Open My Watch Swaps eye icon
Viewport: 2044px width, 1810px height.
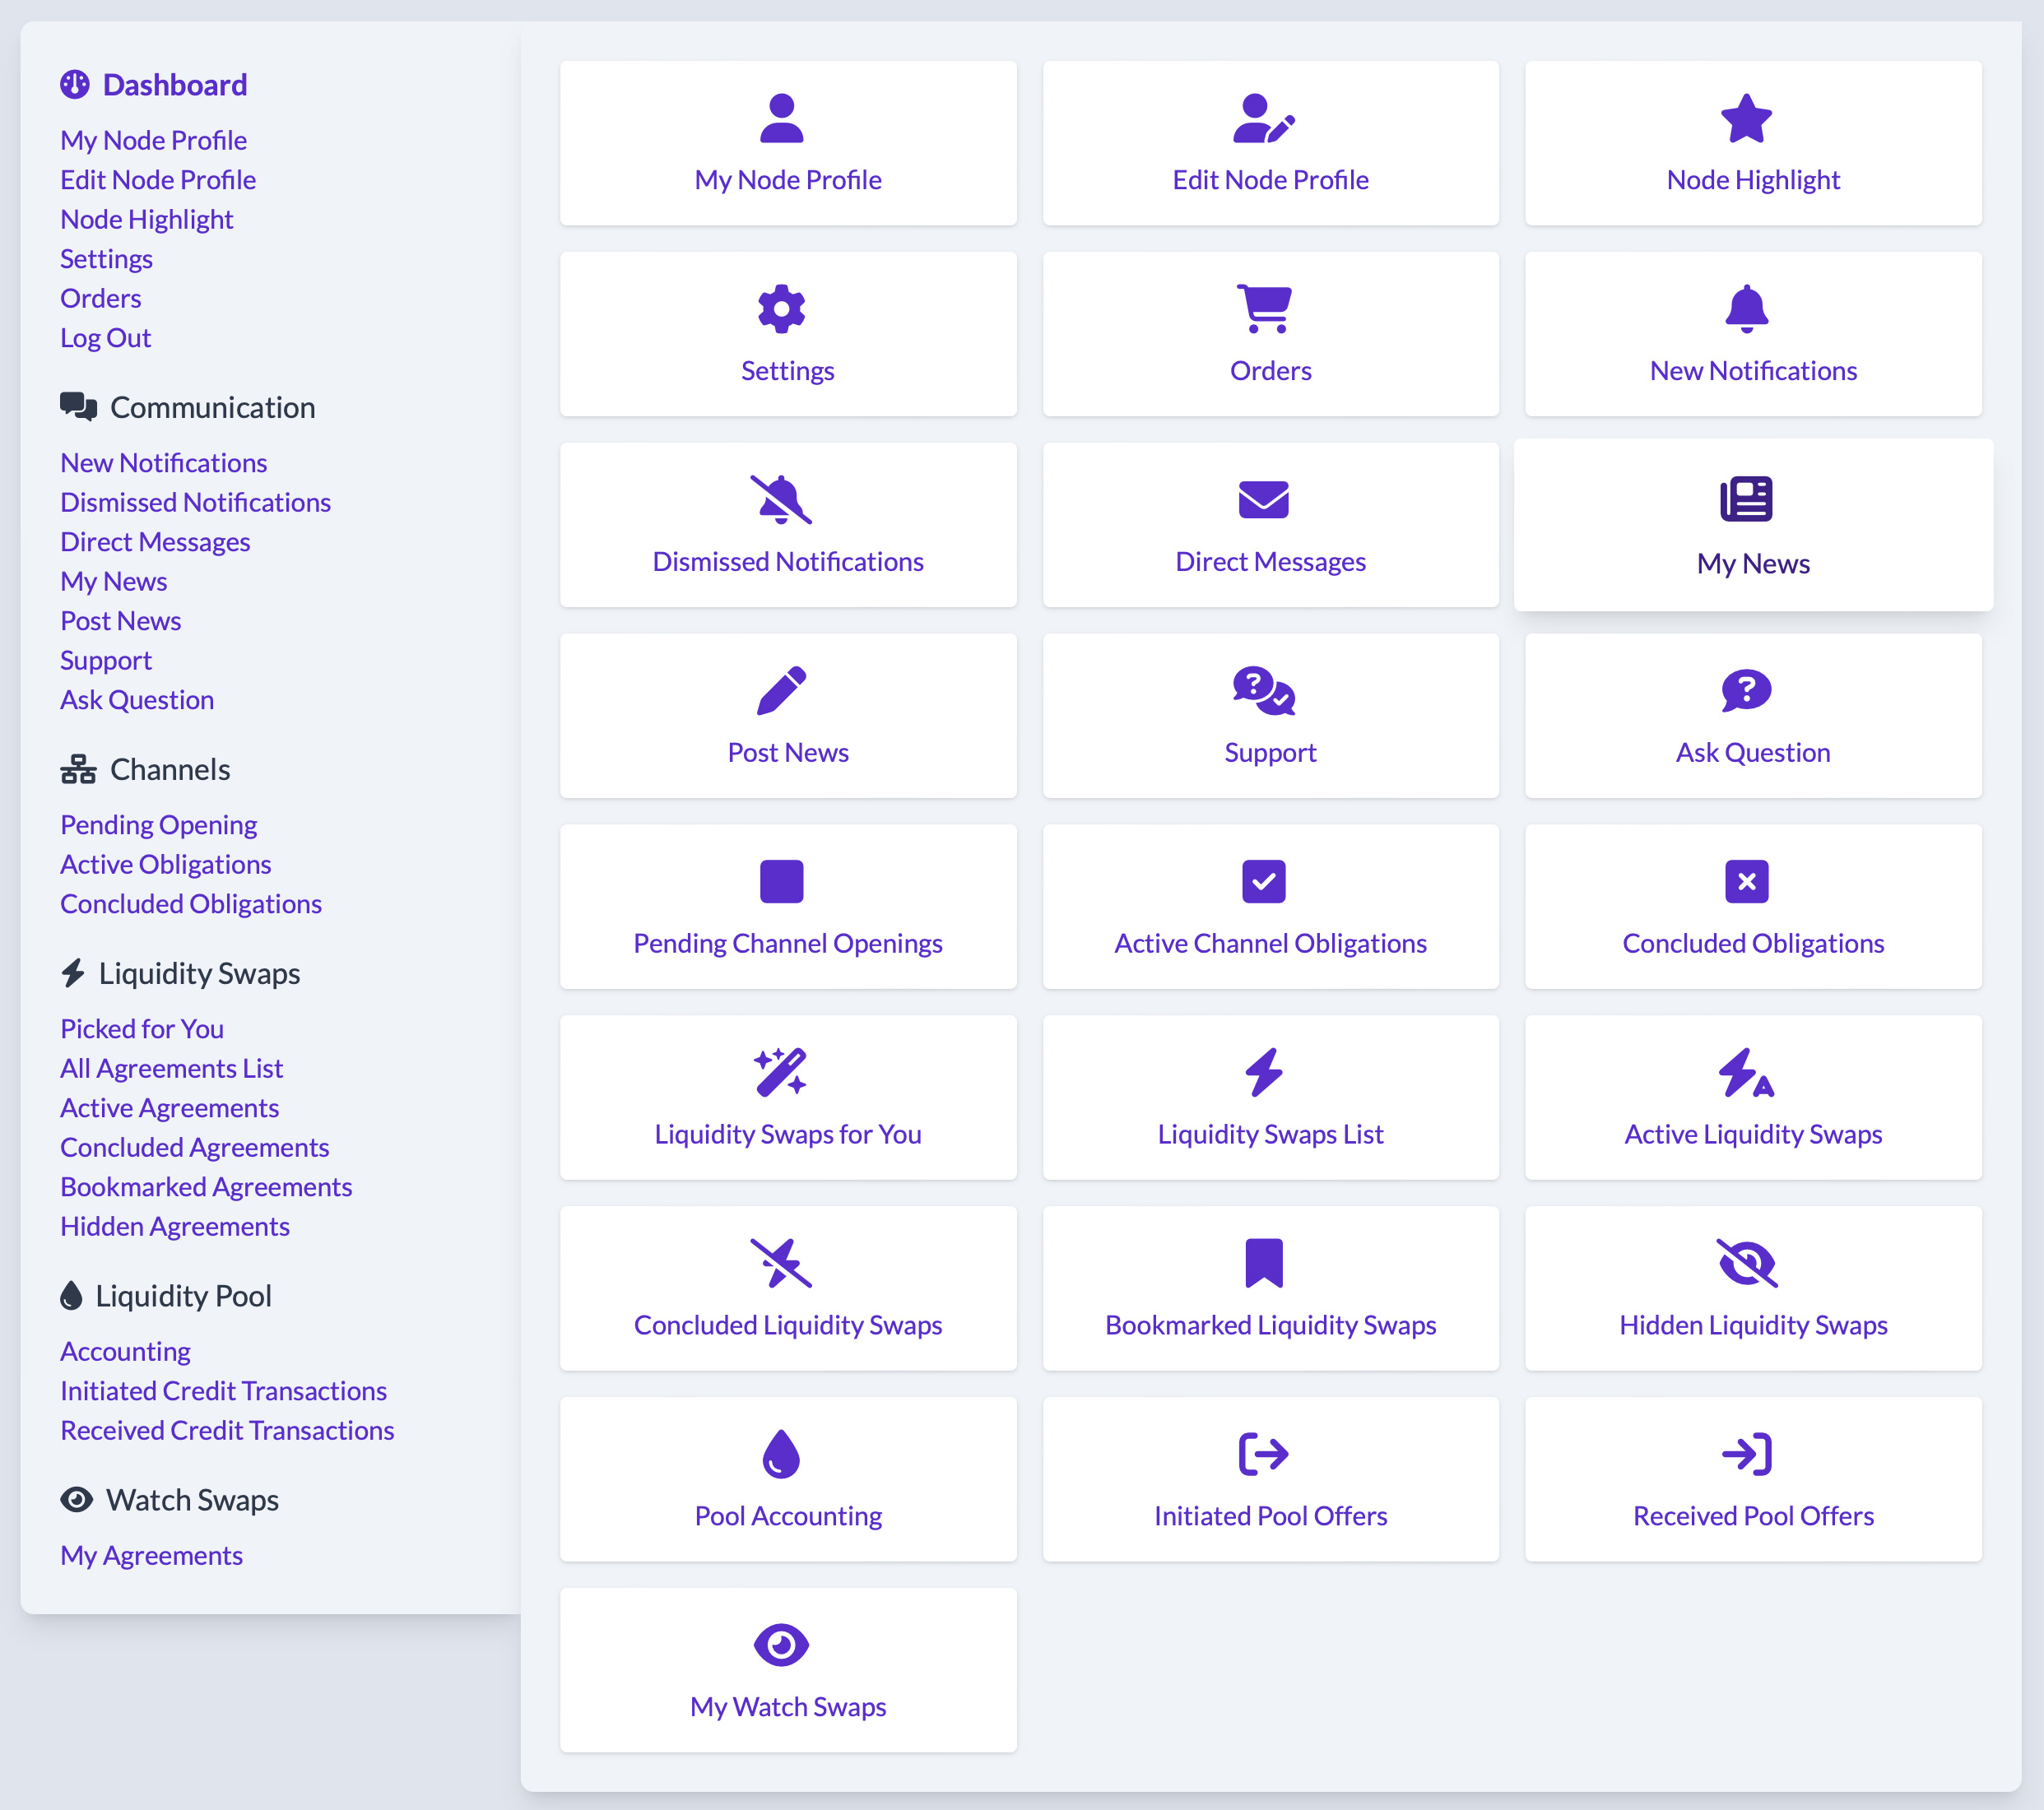781,1645
